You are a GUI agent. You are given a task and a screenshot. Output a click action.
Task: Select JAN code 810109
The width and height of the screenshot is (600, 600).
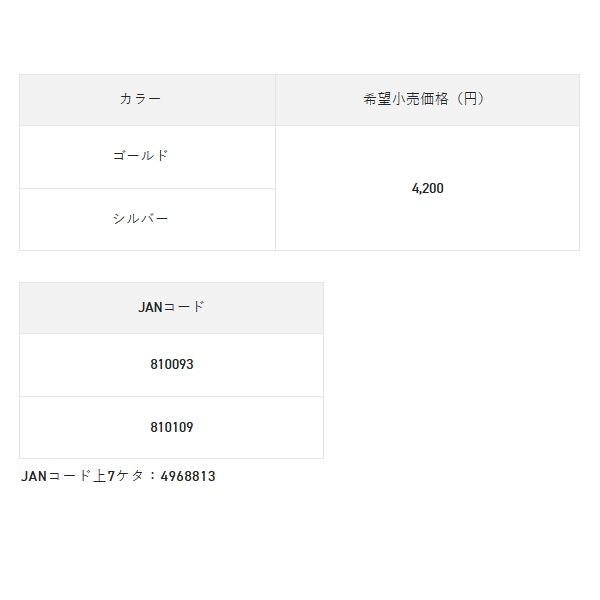pos(171,427)
